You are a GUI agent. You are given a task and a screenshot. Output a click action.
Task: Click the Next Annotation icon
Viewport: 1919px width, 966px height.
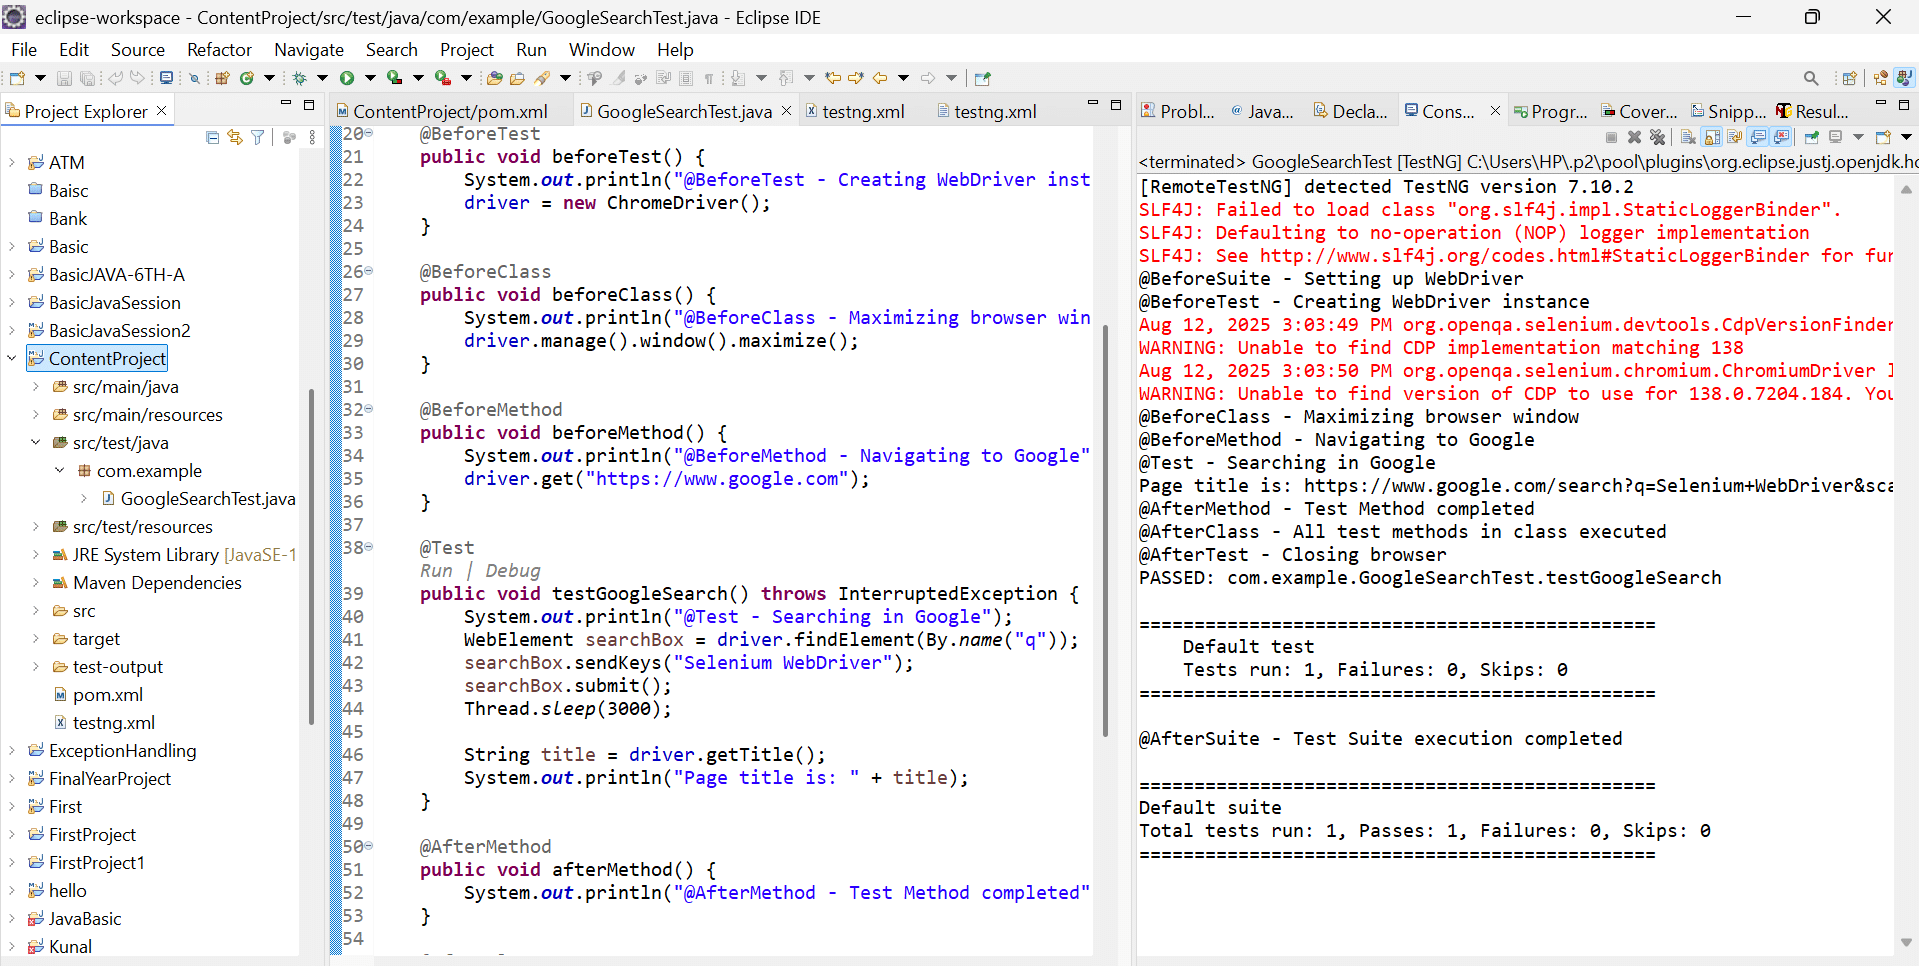[738, 78]
